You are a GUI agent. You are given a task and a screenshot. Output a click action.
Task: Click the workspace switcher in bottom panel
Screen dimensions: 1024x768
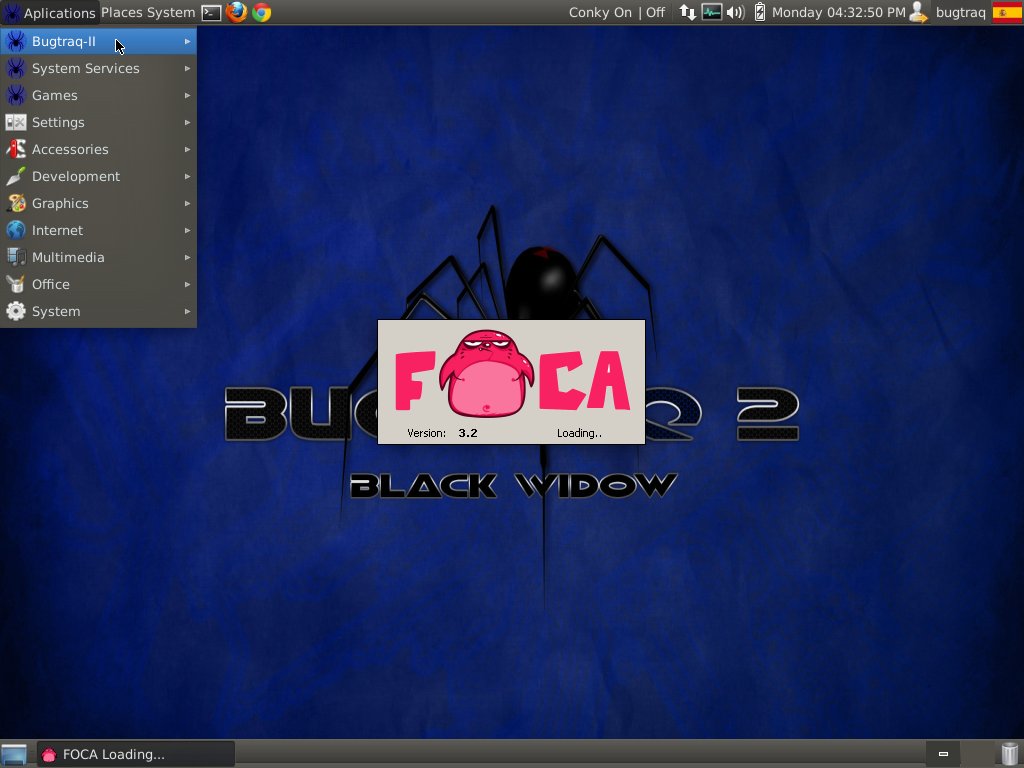[x=943, y=754]
